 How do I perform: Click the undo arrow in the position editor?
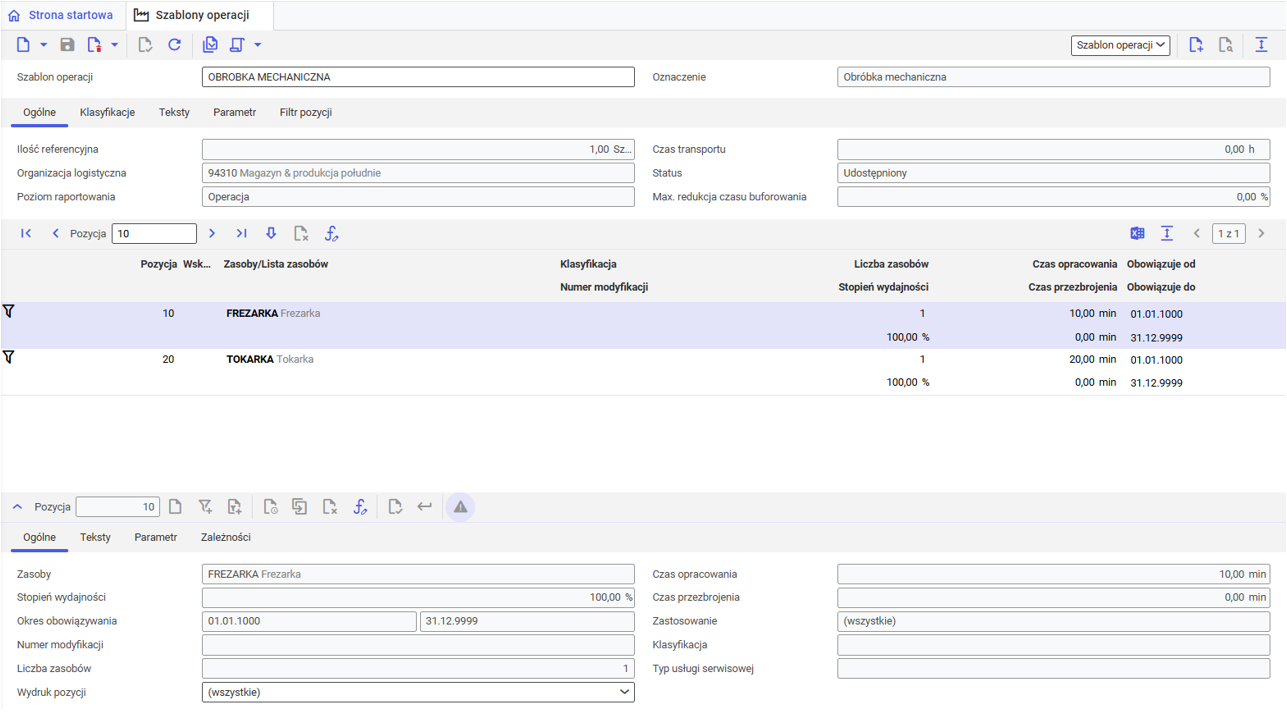[425, 507]
